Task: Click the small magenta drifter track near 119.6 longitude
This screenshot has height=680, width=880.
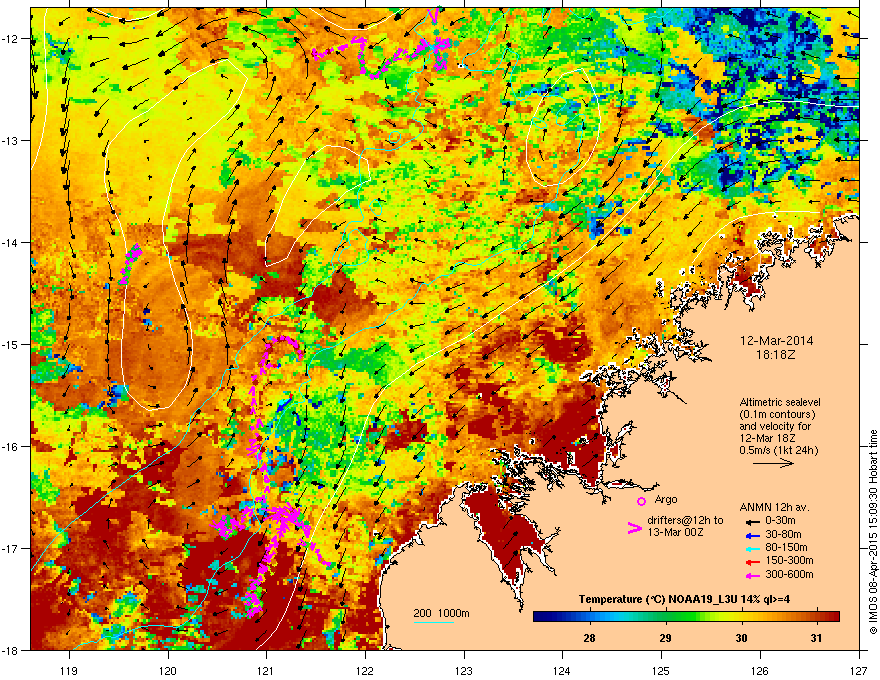Action: (x=131, y=263)
